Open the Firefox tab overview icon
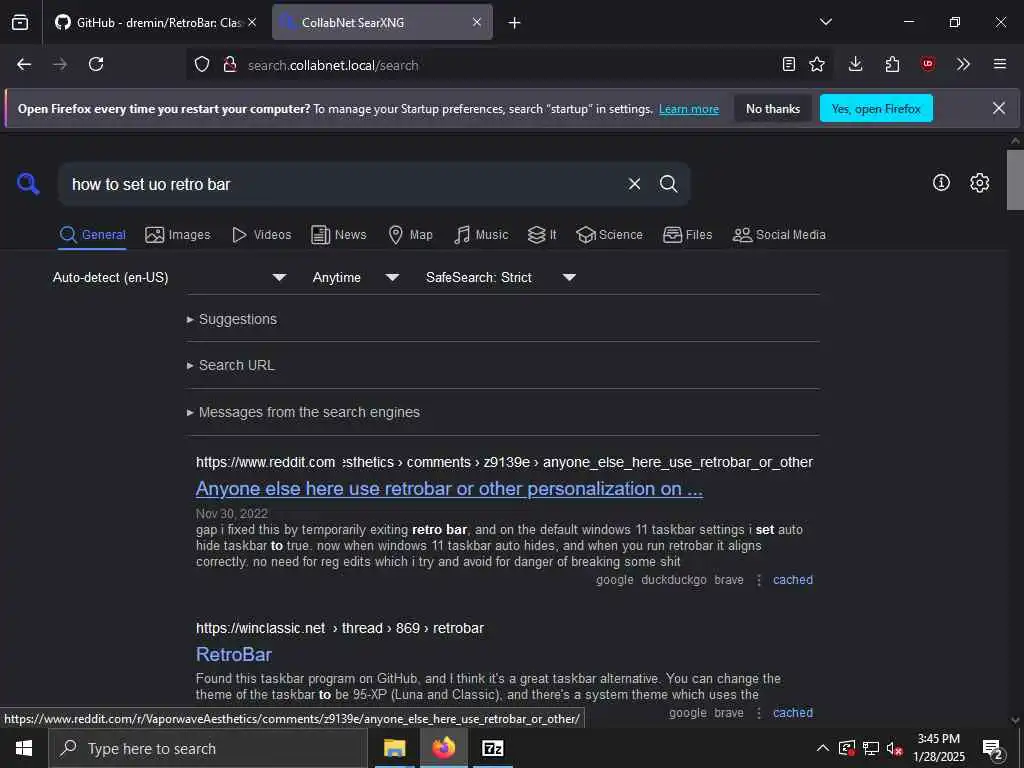Screen dimensions: 1024x768 (20, 23)
